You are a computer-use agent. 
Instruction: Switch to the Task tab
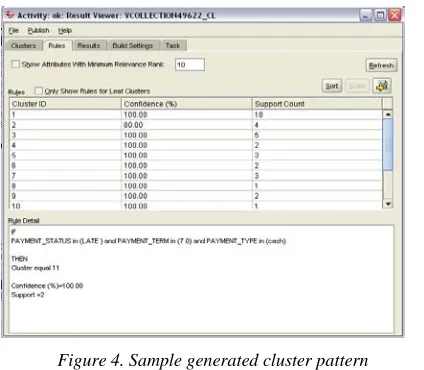173,46
